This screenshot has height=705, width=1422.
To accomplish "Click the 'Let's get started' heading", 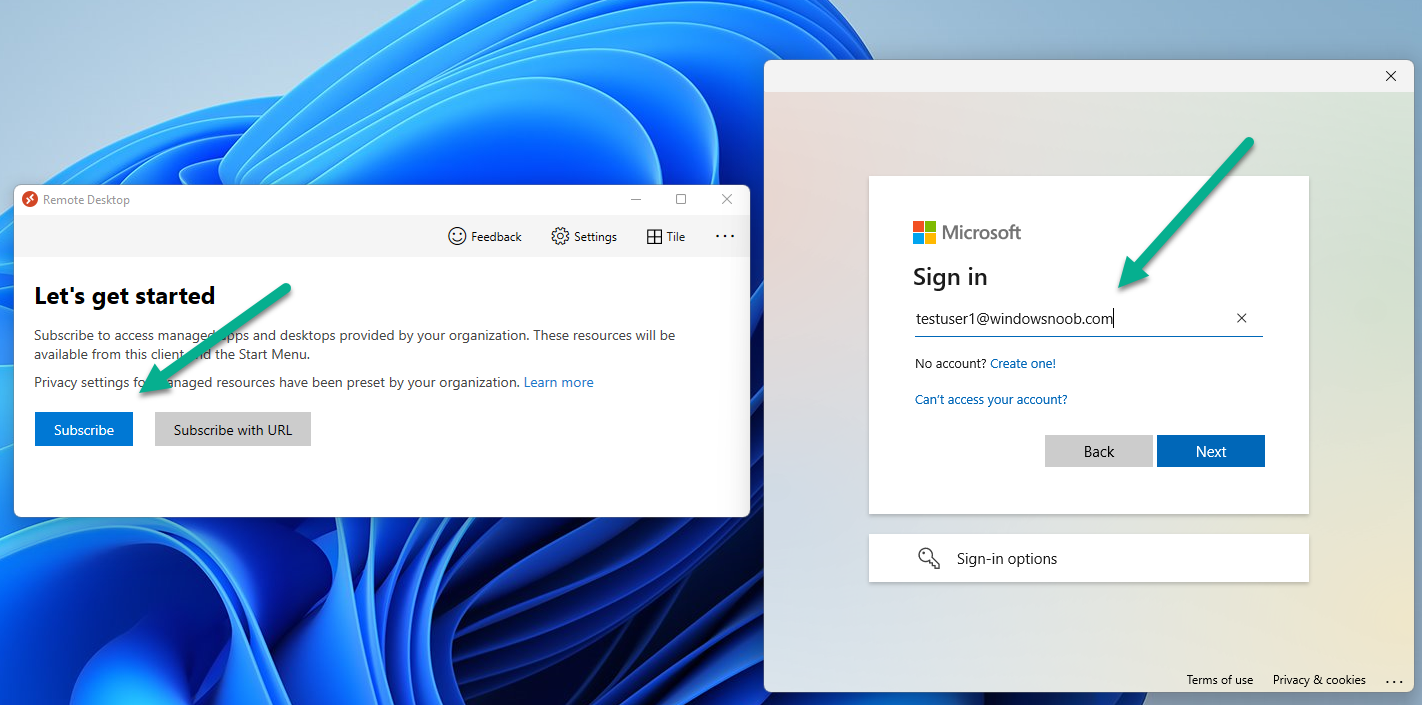I will 125,296.
